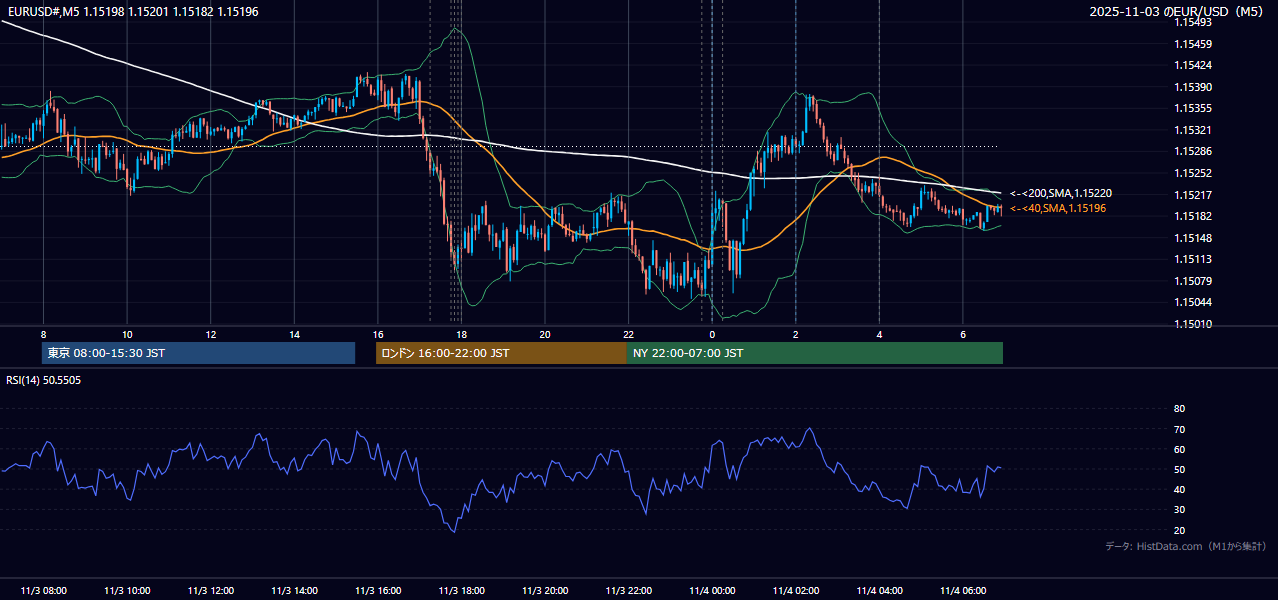The height and width of the screenshot is (600, 1278).
Task: Click midnight hour tick 0 under price chart
Action: pyautogui.click(x=712, y=334)
